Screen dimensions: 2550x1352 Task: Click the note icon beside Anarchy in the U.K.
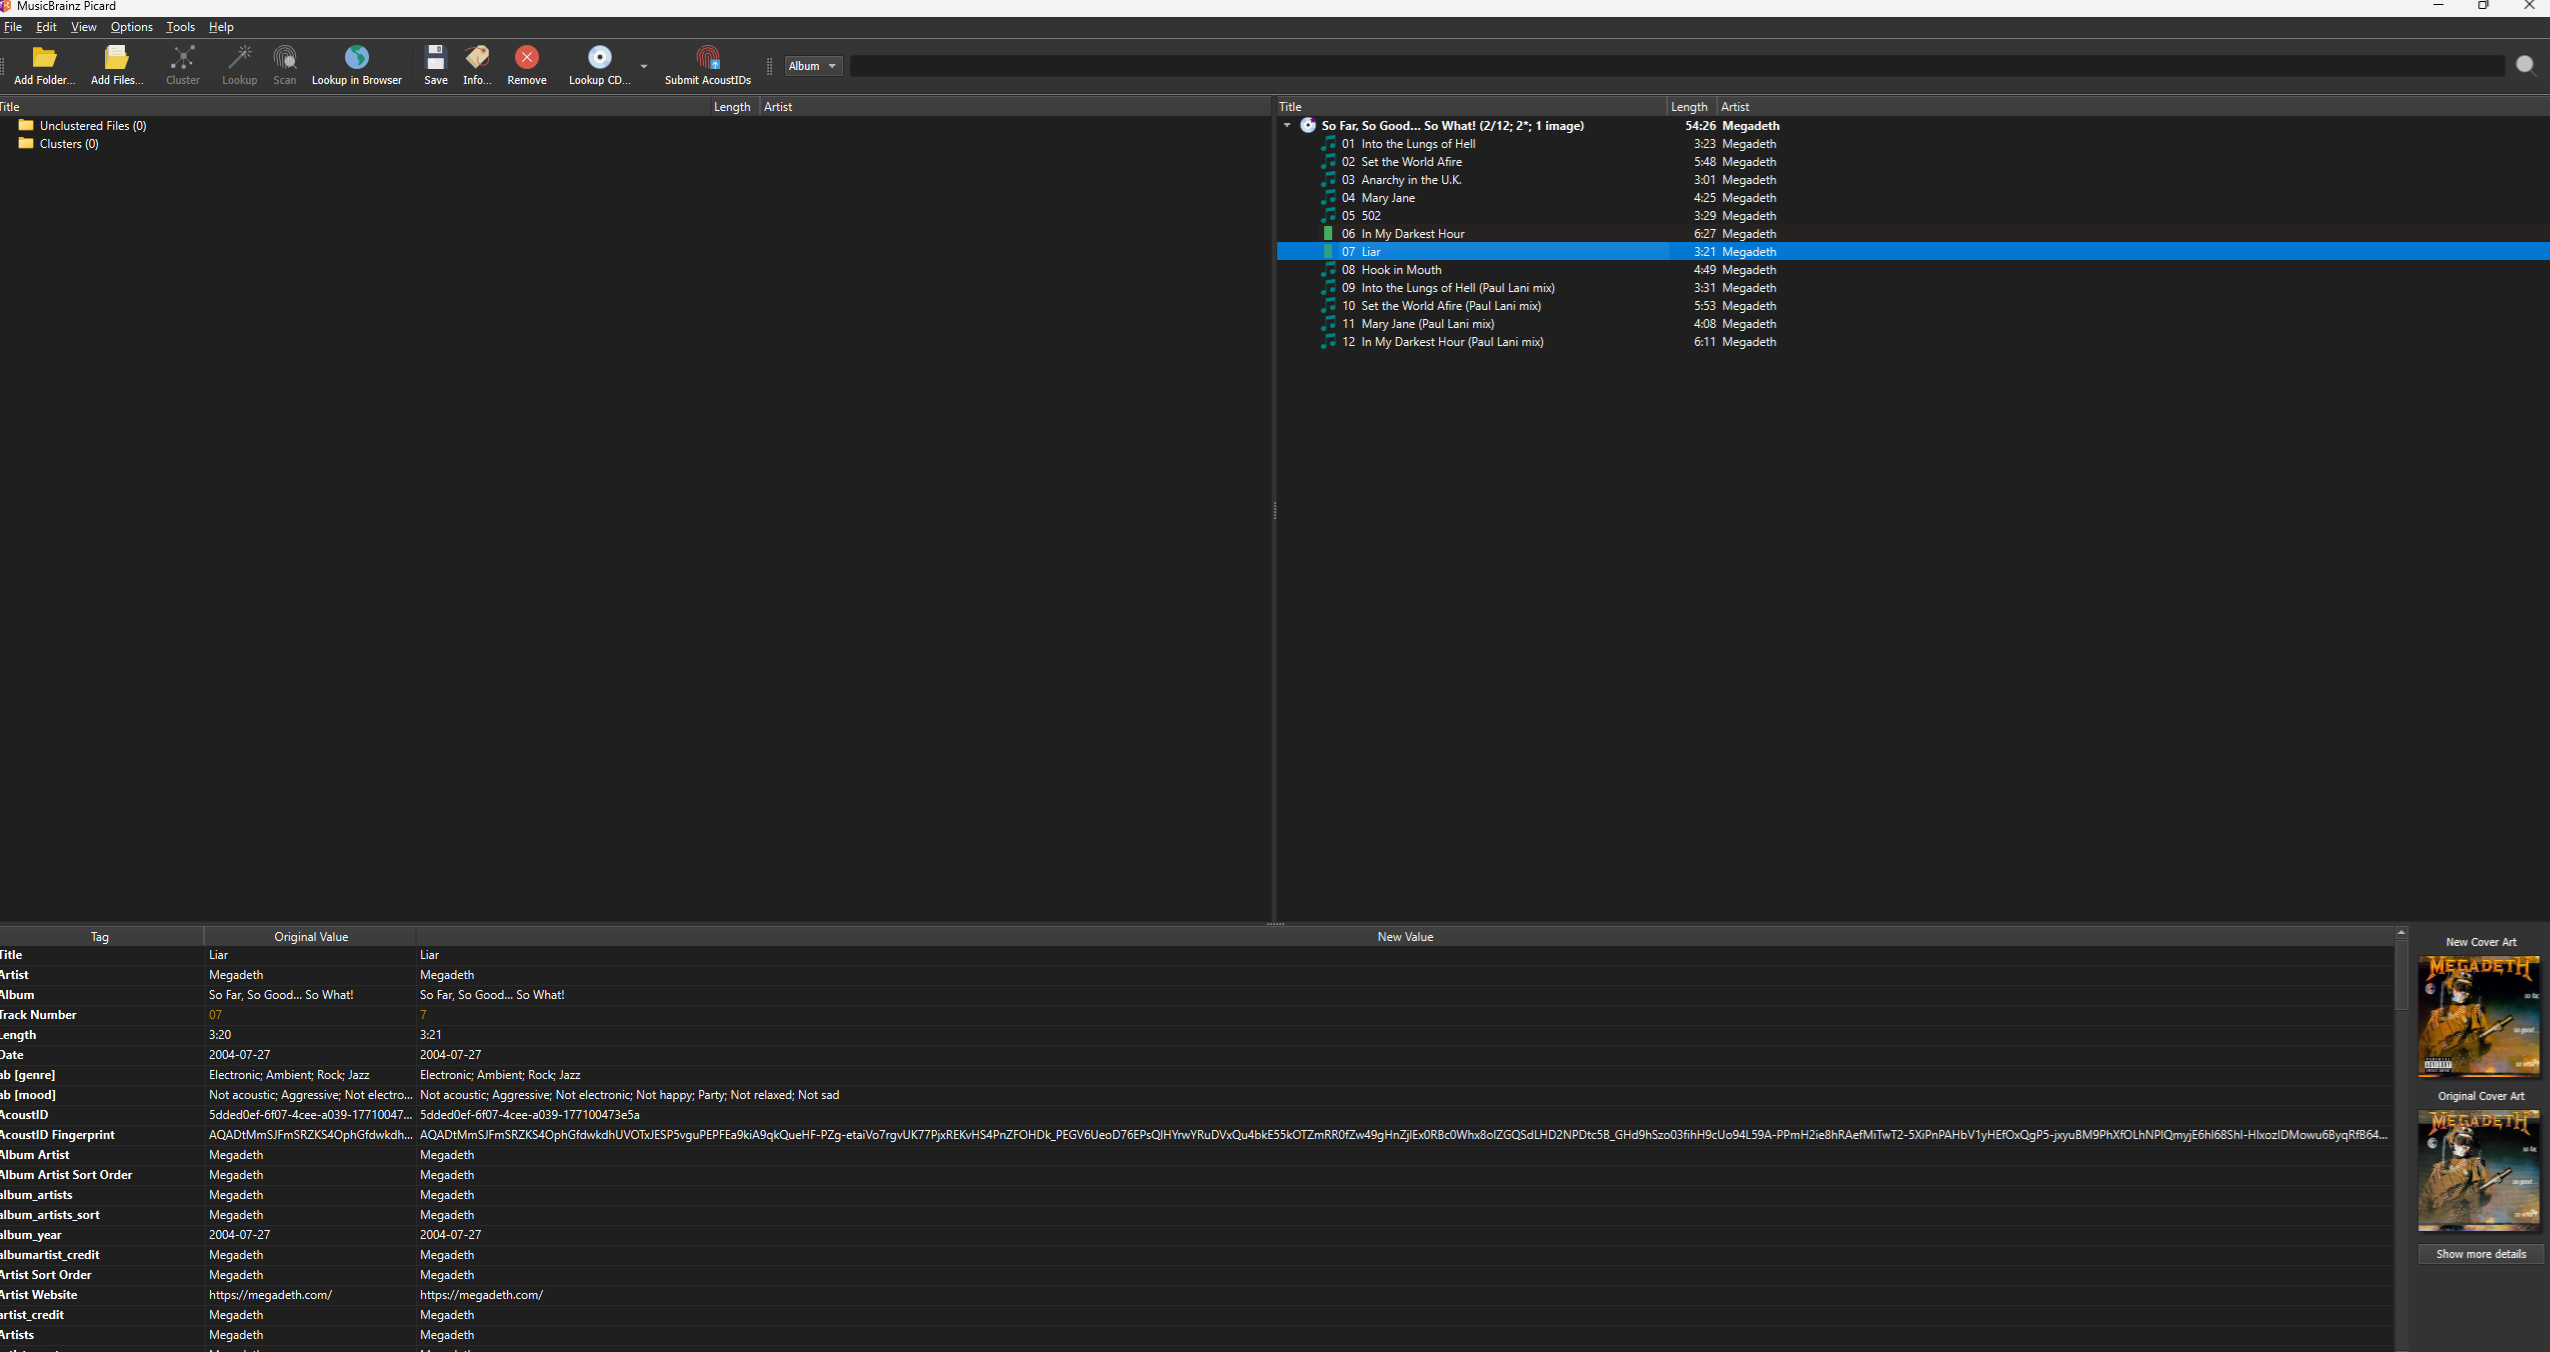(x=1328, y=180)
